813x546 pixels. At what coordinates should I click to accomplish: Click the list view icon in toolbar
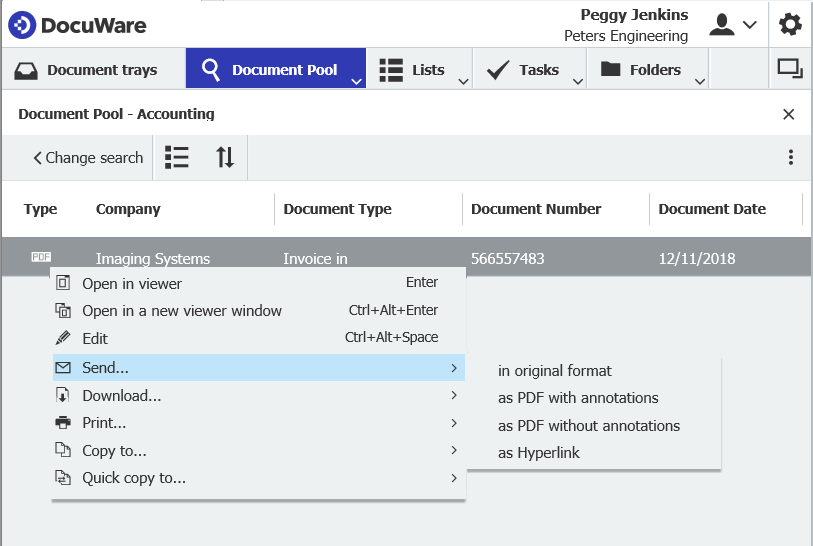pos(177,158)
